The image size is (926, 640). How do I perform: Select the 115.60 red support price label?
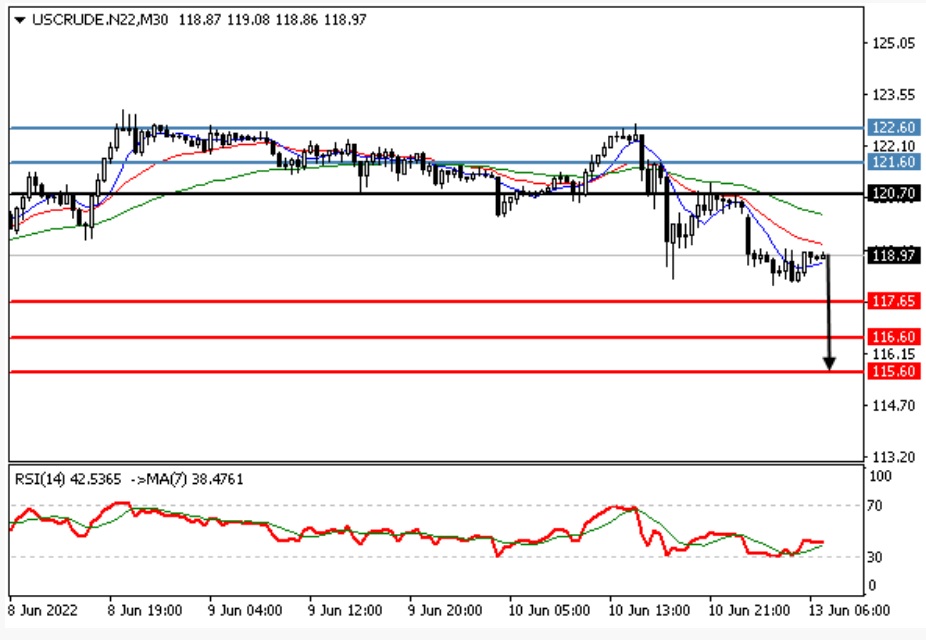click(893, 371)
